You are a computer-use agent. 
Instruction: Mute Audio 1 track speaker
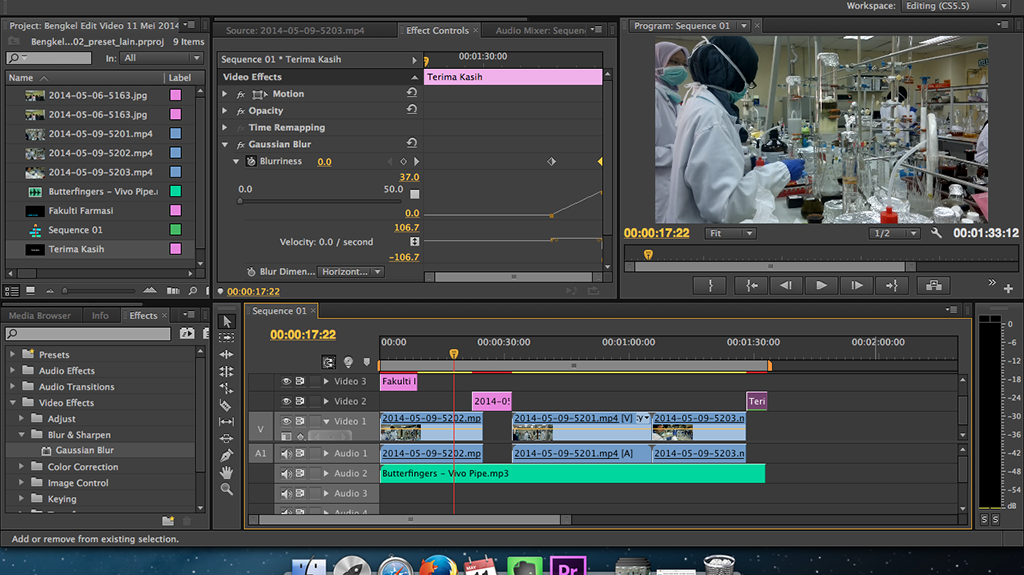point(286,453)
